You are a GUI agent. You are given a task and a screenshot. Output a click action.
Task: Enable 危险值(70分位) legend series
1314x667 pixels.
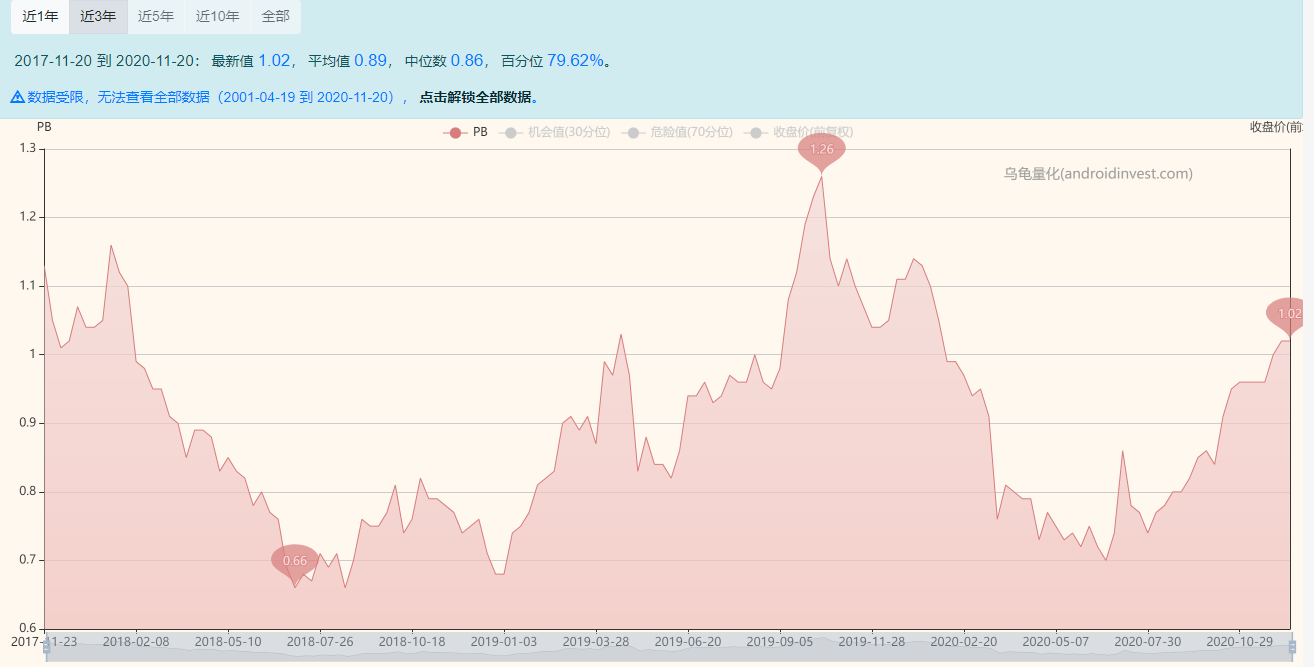click(x=678, y=132)
